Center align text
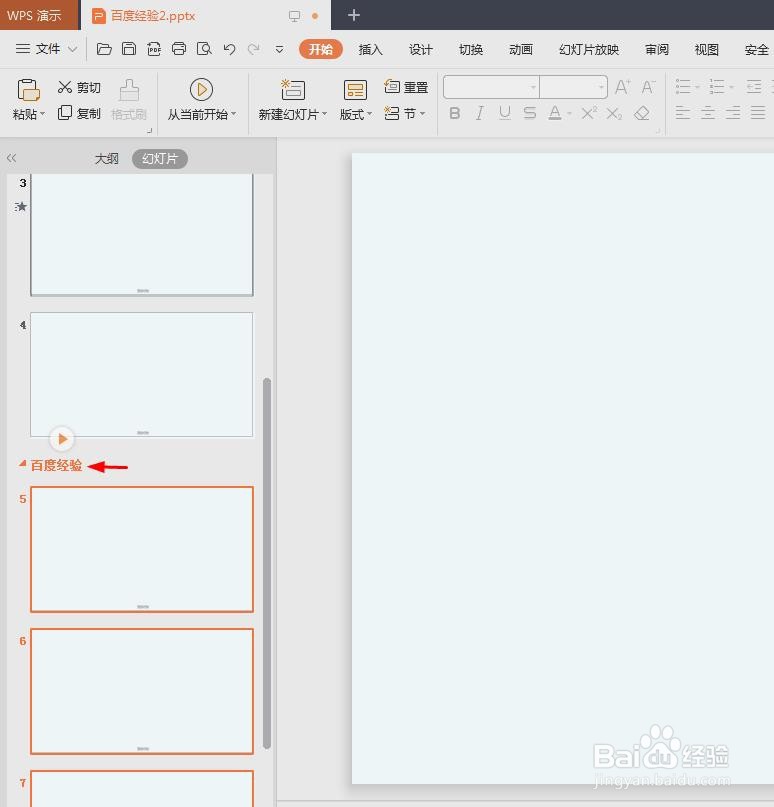 (708, 113)
